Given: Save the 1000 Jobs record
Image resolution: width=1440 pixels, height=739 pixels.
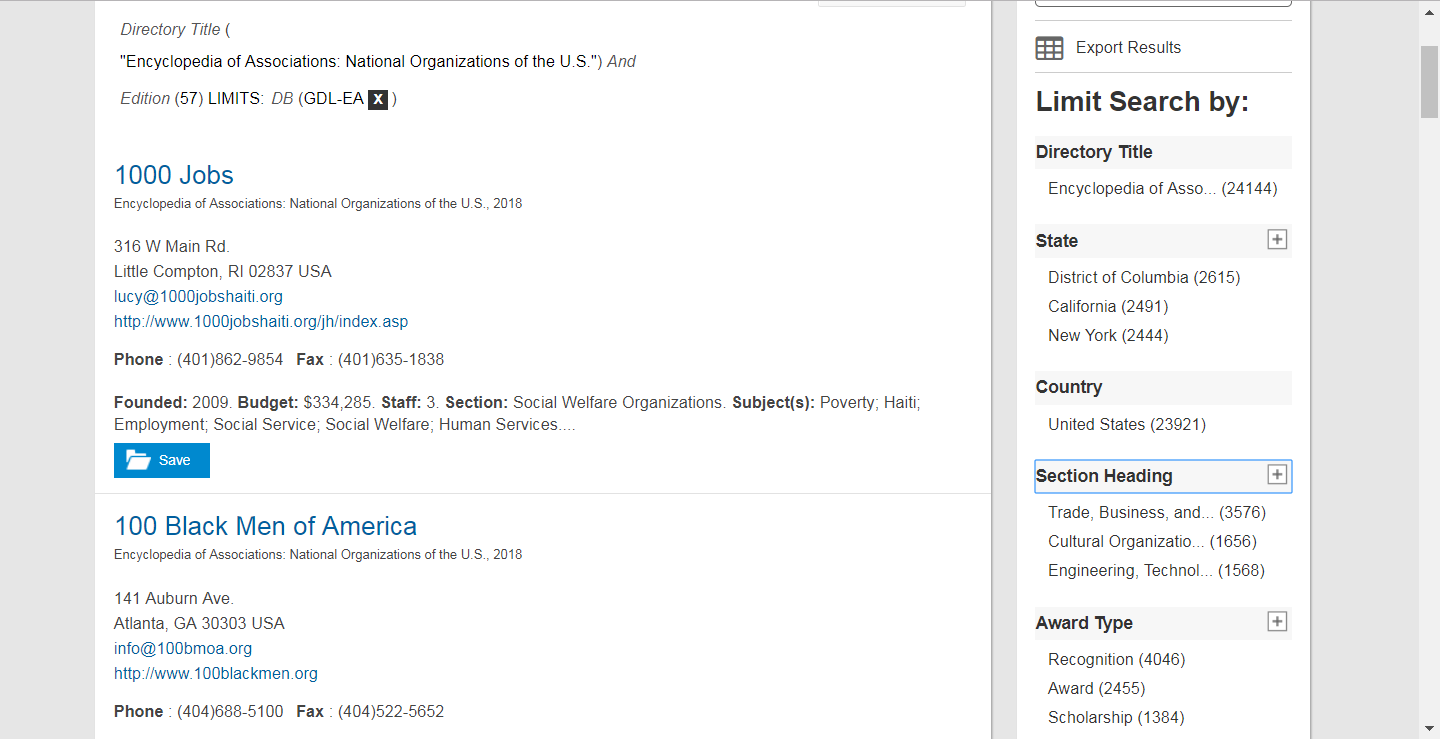Looking at the screenshot, I should point(162,460).
